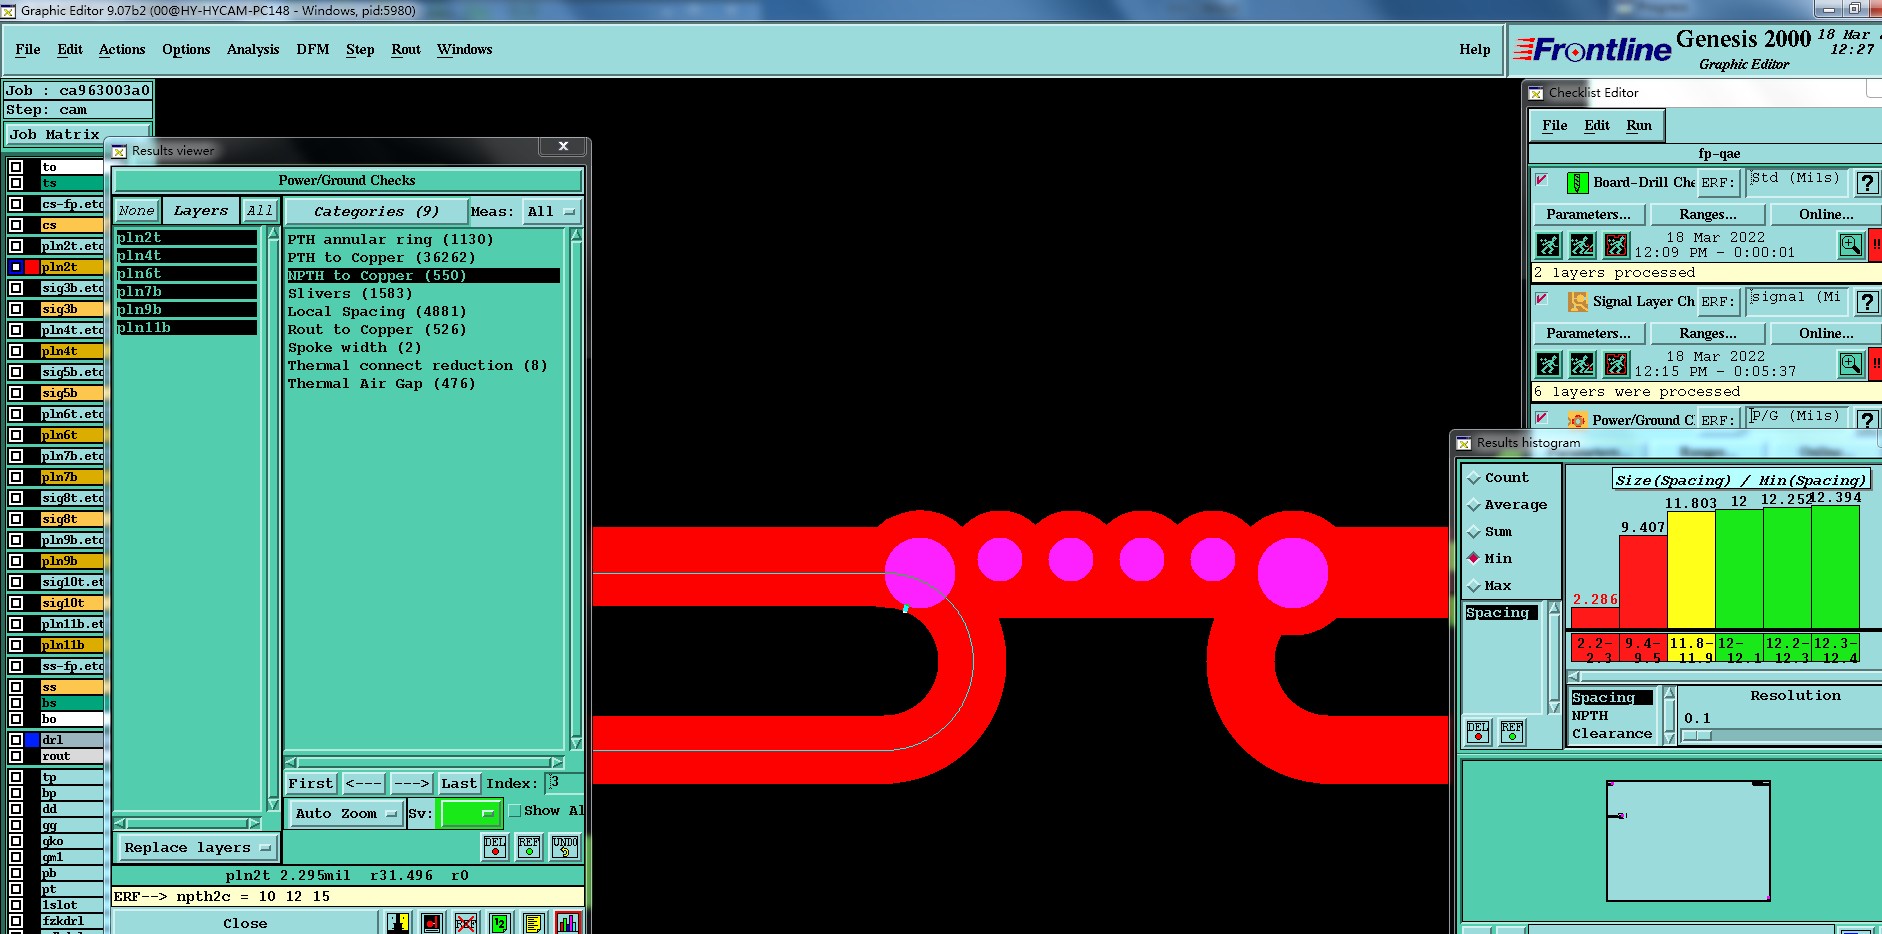Click the red measurement icon beside Close
Image resolution: width=1882 pixels, height=934 pixels.
point(432,923)
